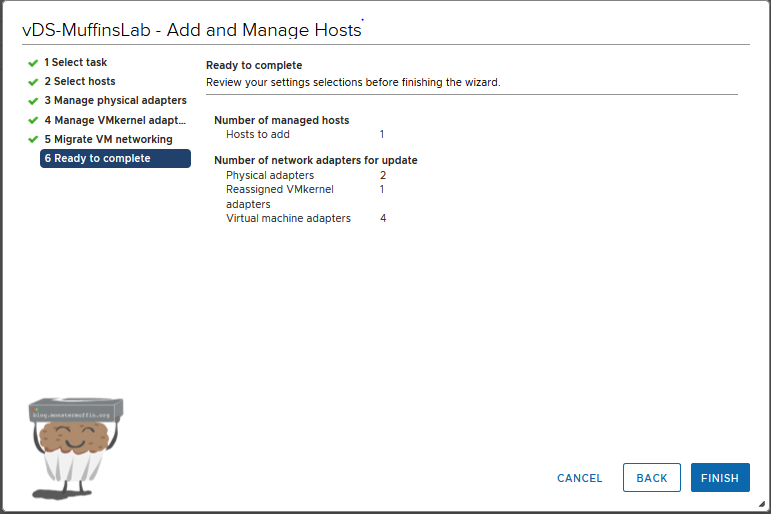Return to step 4 Manage VMkernel adapters
This screenshot has width=771, height=514.
coord(115,120)
